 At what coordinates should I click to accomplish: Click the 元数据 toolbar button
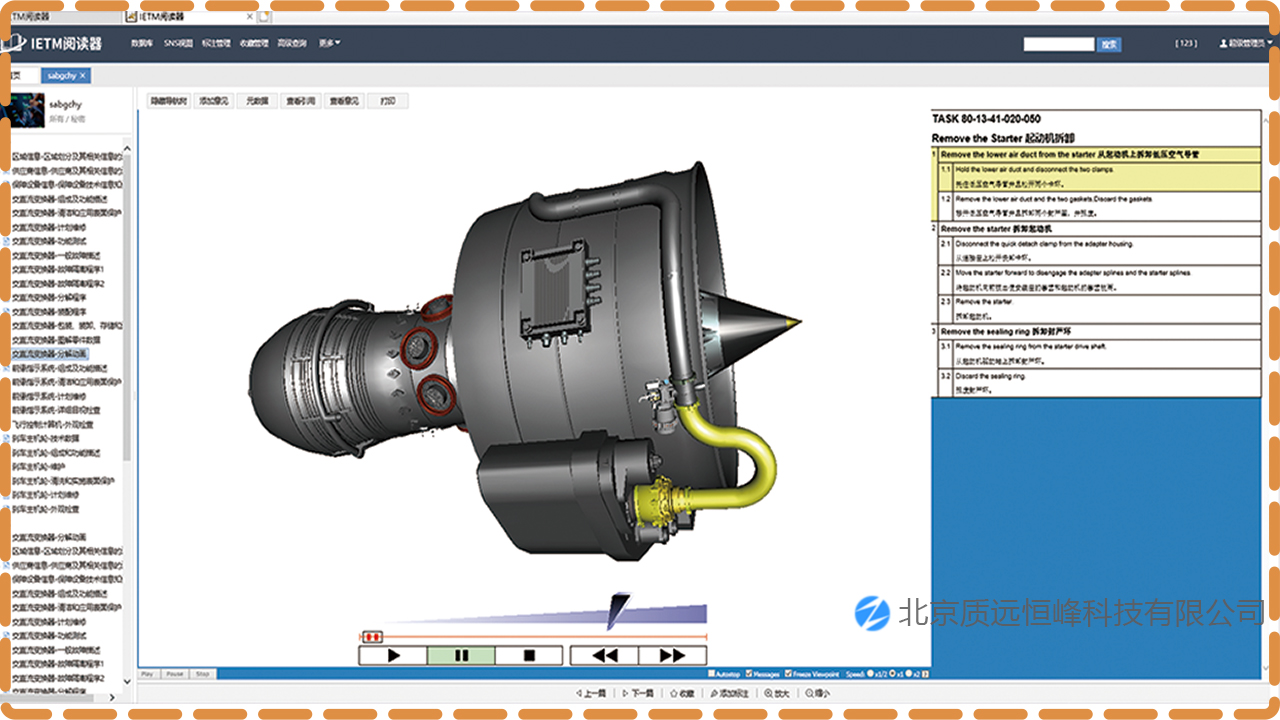[258, 101]
